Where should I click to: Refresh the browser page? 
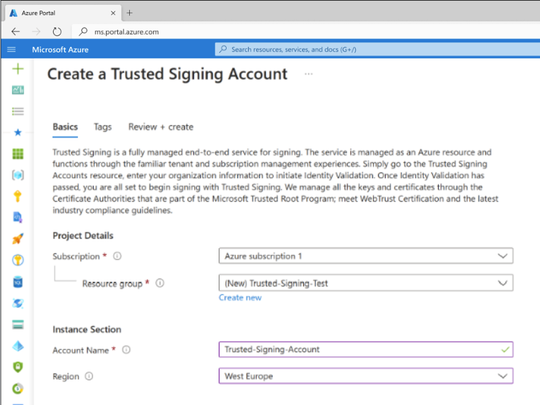pyautogui.click(x=57, y=32)
